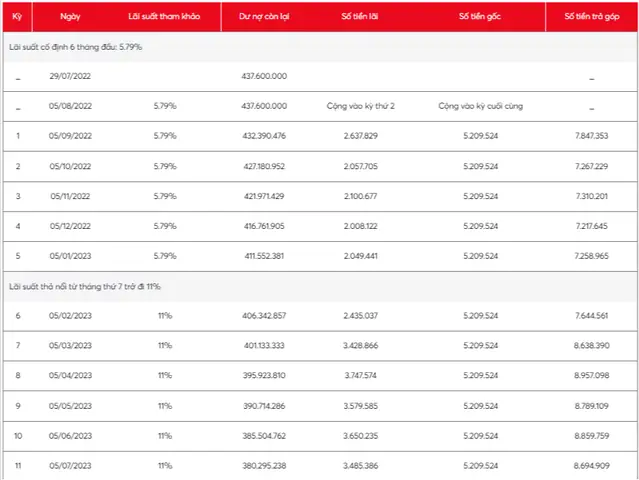
Task: Click balance 421.971.429
Action: (264, 196)
